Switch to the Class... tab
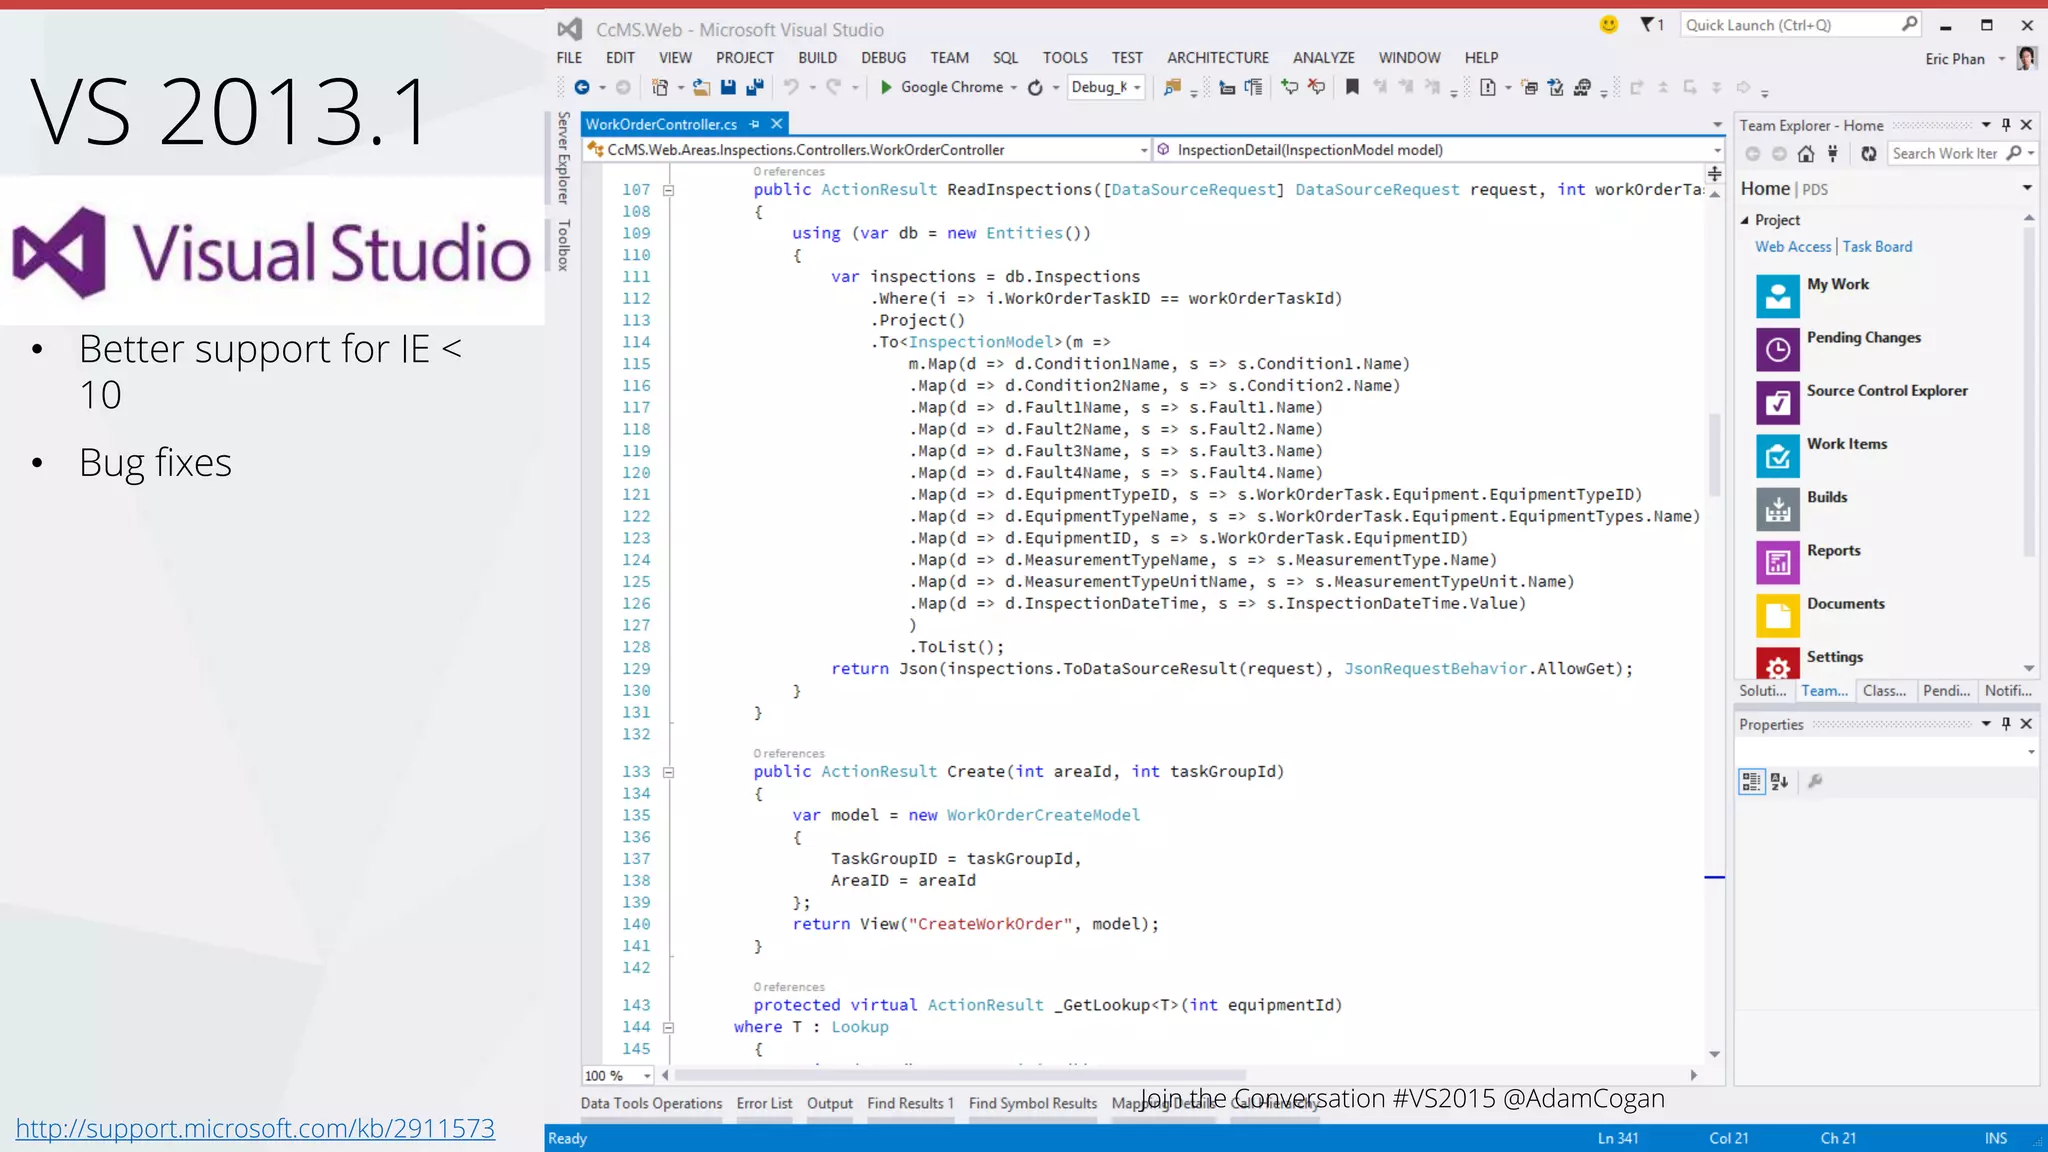 click(1884, 691)
